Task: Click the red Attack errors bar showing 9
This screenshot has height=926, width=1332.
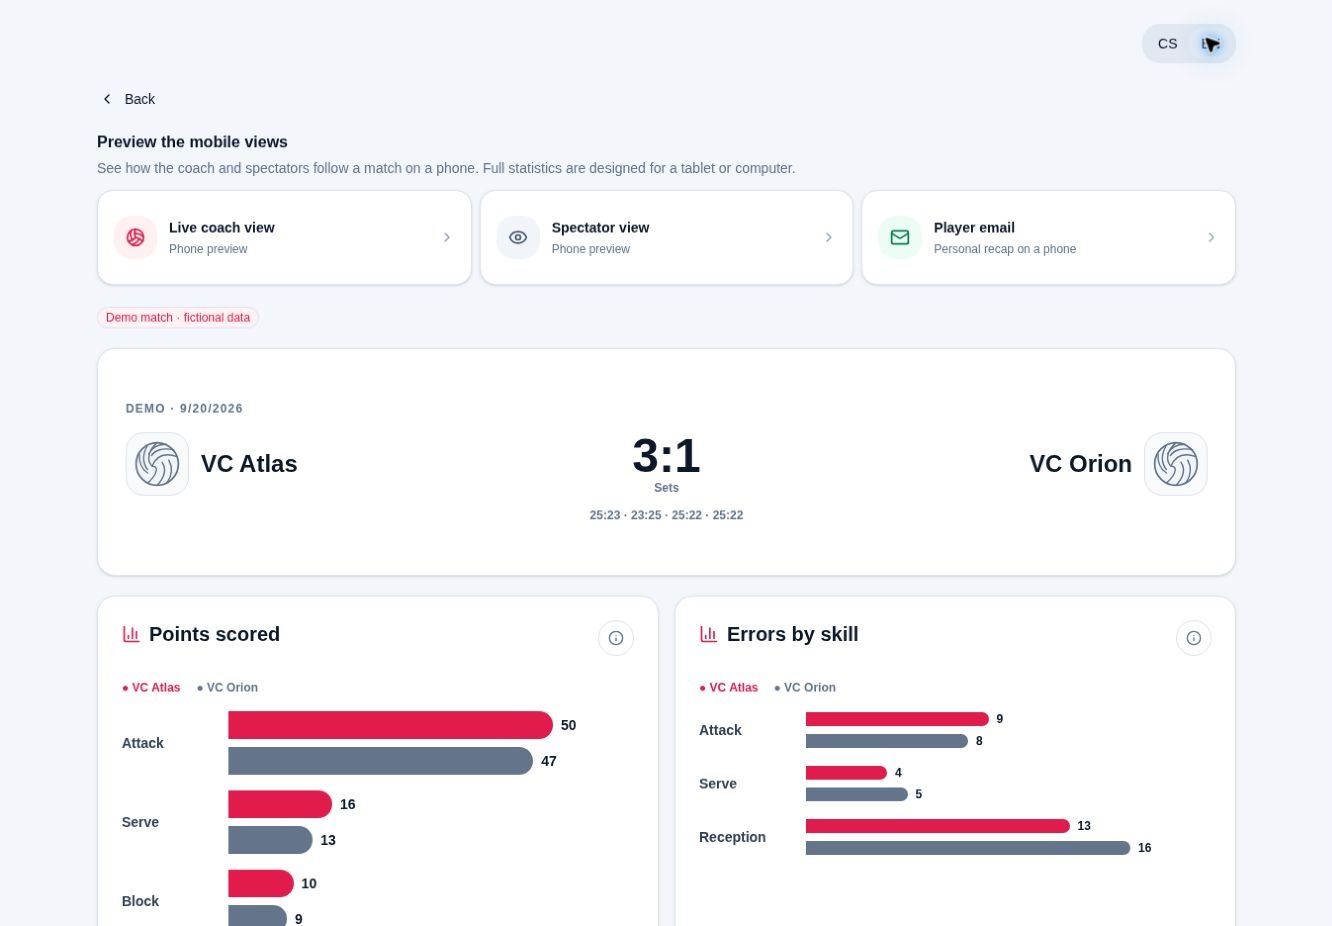Action: [x=897, y=719]
